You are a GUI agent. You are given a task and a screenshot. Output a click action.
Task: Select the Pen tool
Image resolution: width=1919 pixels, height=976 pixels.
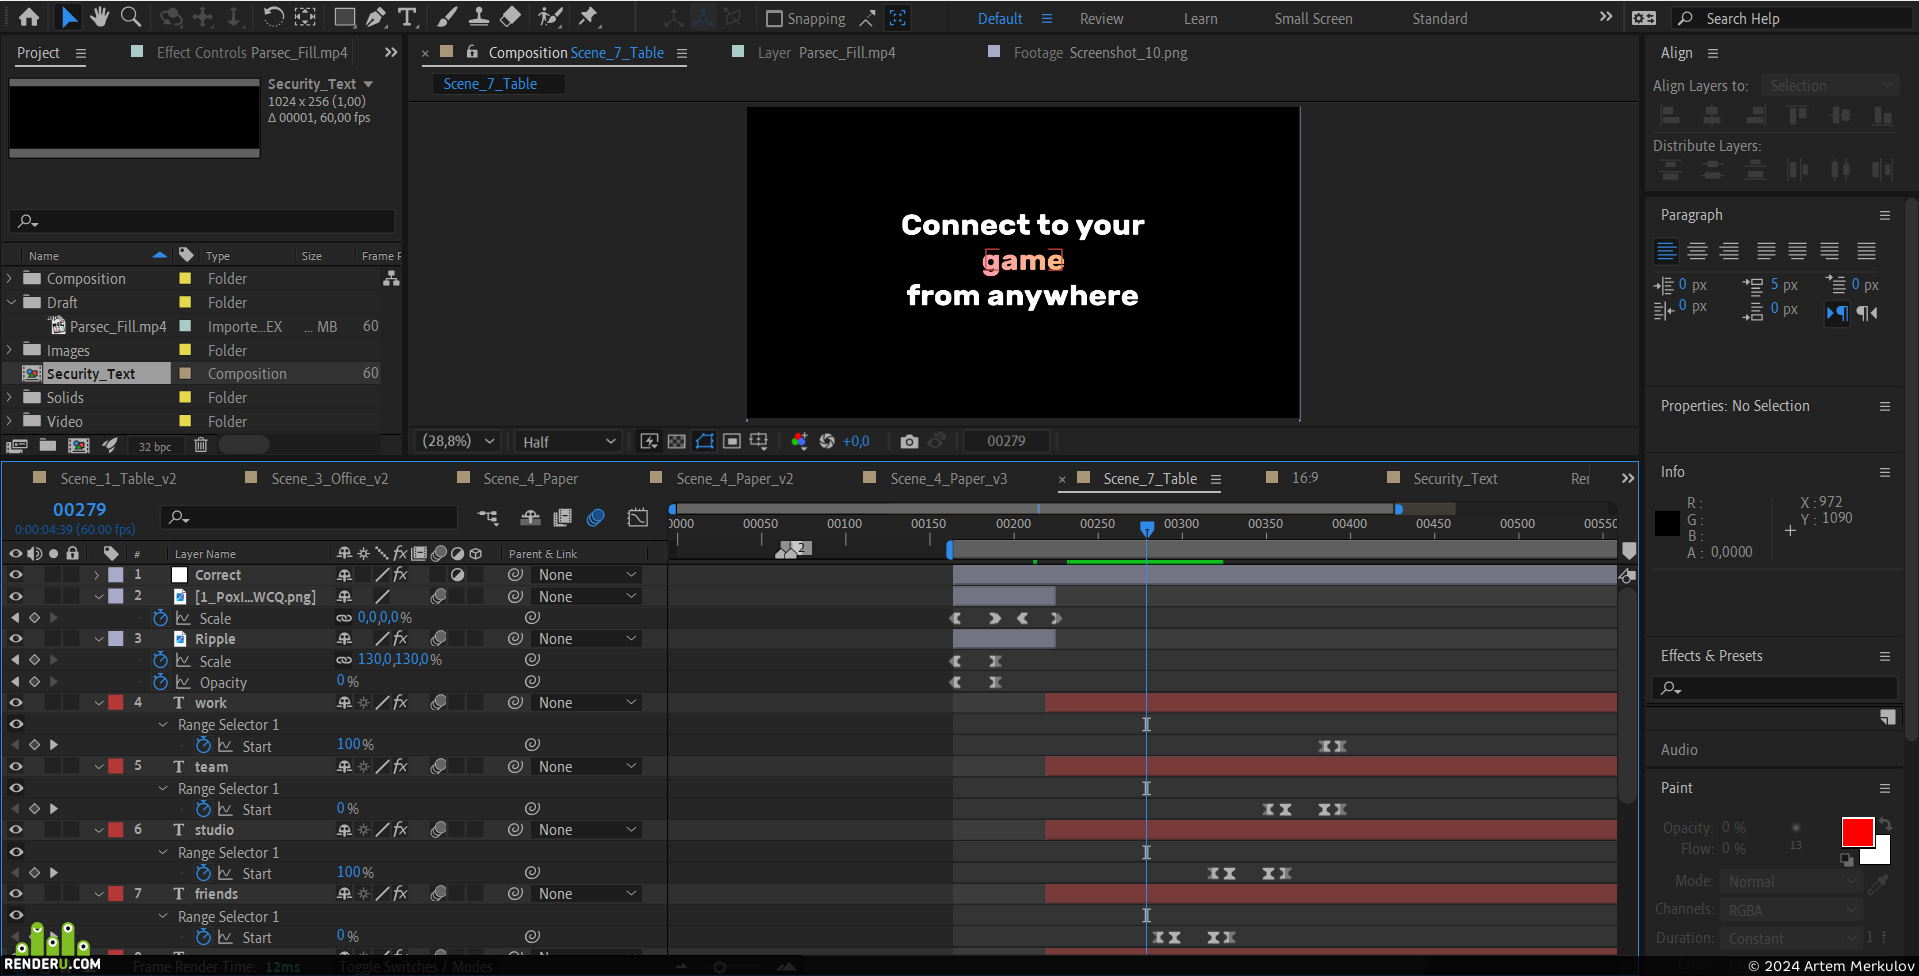tap(376, 17)
